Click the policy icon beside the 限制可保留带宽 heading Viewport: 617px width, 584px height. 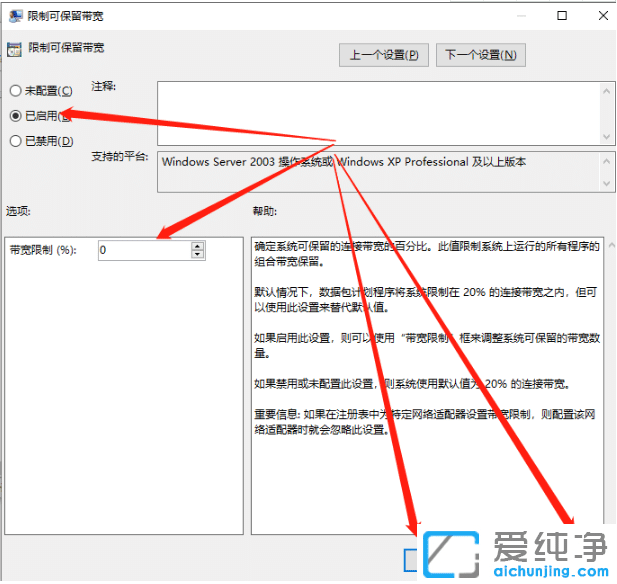[x=14, y=49]
